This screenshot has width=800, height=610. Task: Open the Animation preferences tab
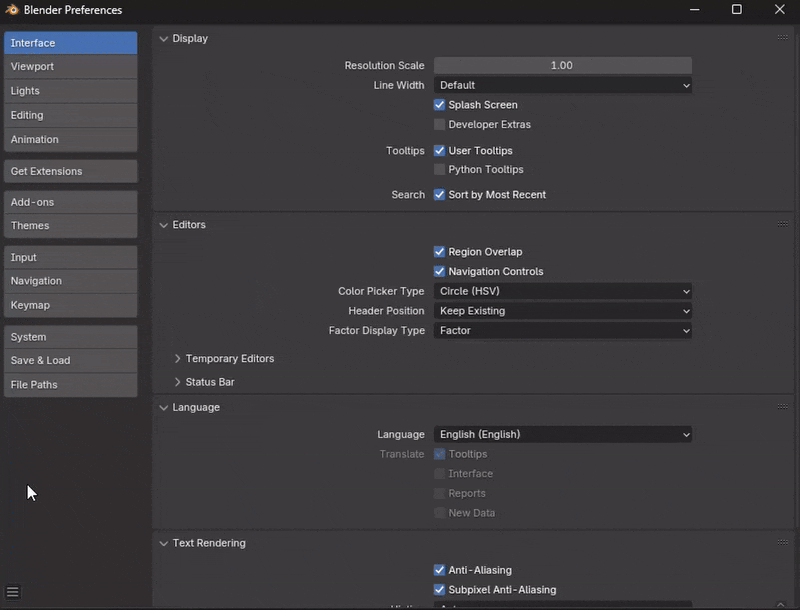pyautogui.click(x=70, y=139)
